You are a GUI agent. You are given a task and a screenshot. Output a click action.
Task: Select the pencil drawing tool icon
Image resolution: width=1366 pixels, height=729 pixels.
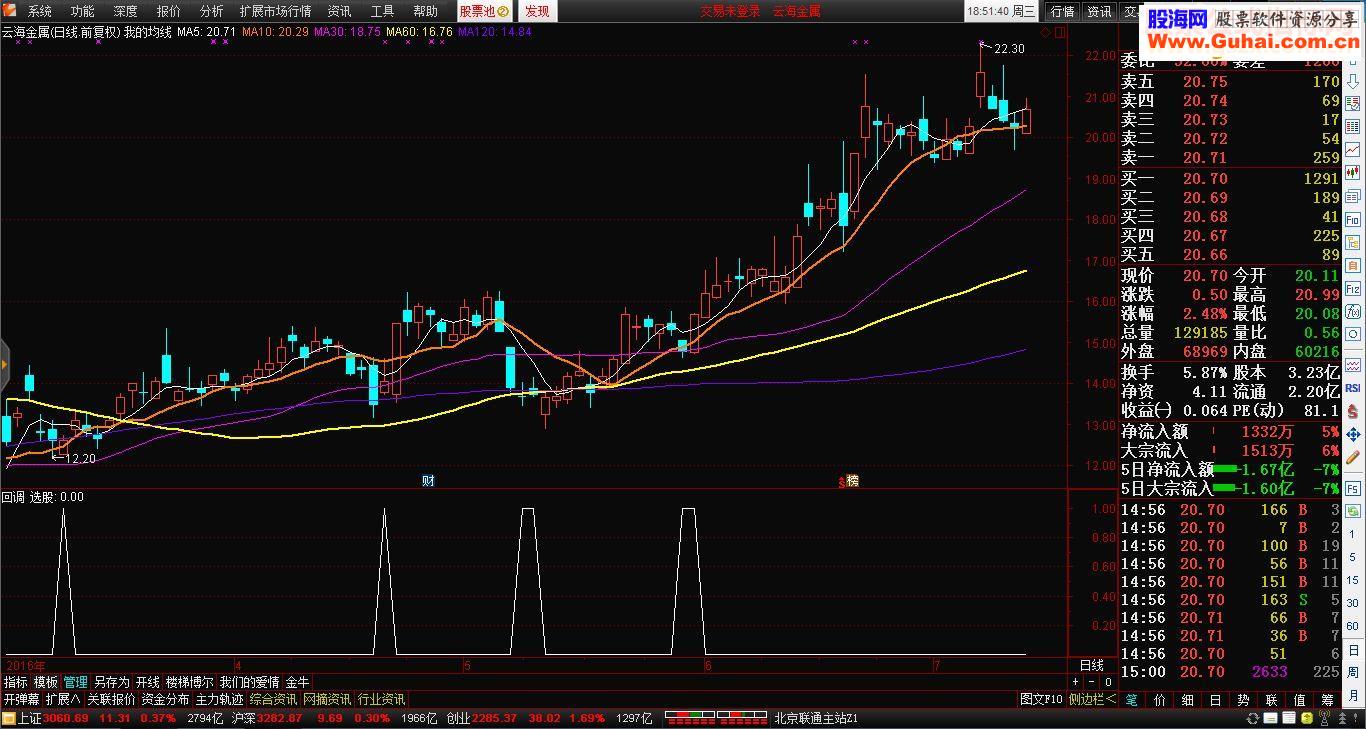[1352, 457]
